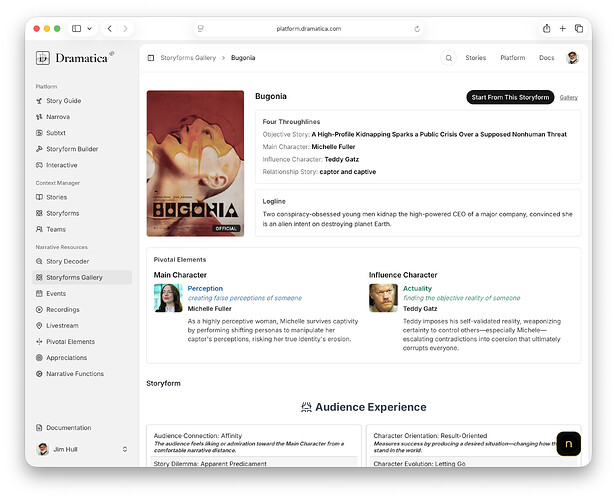
Task: Open Stories top navigation item
Action: click(x=475, y=58)
